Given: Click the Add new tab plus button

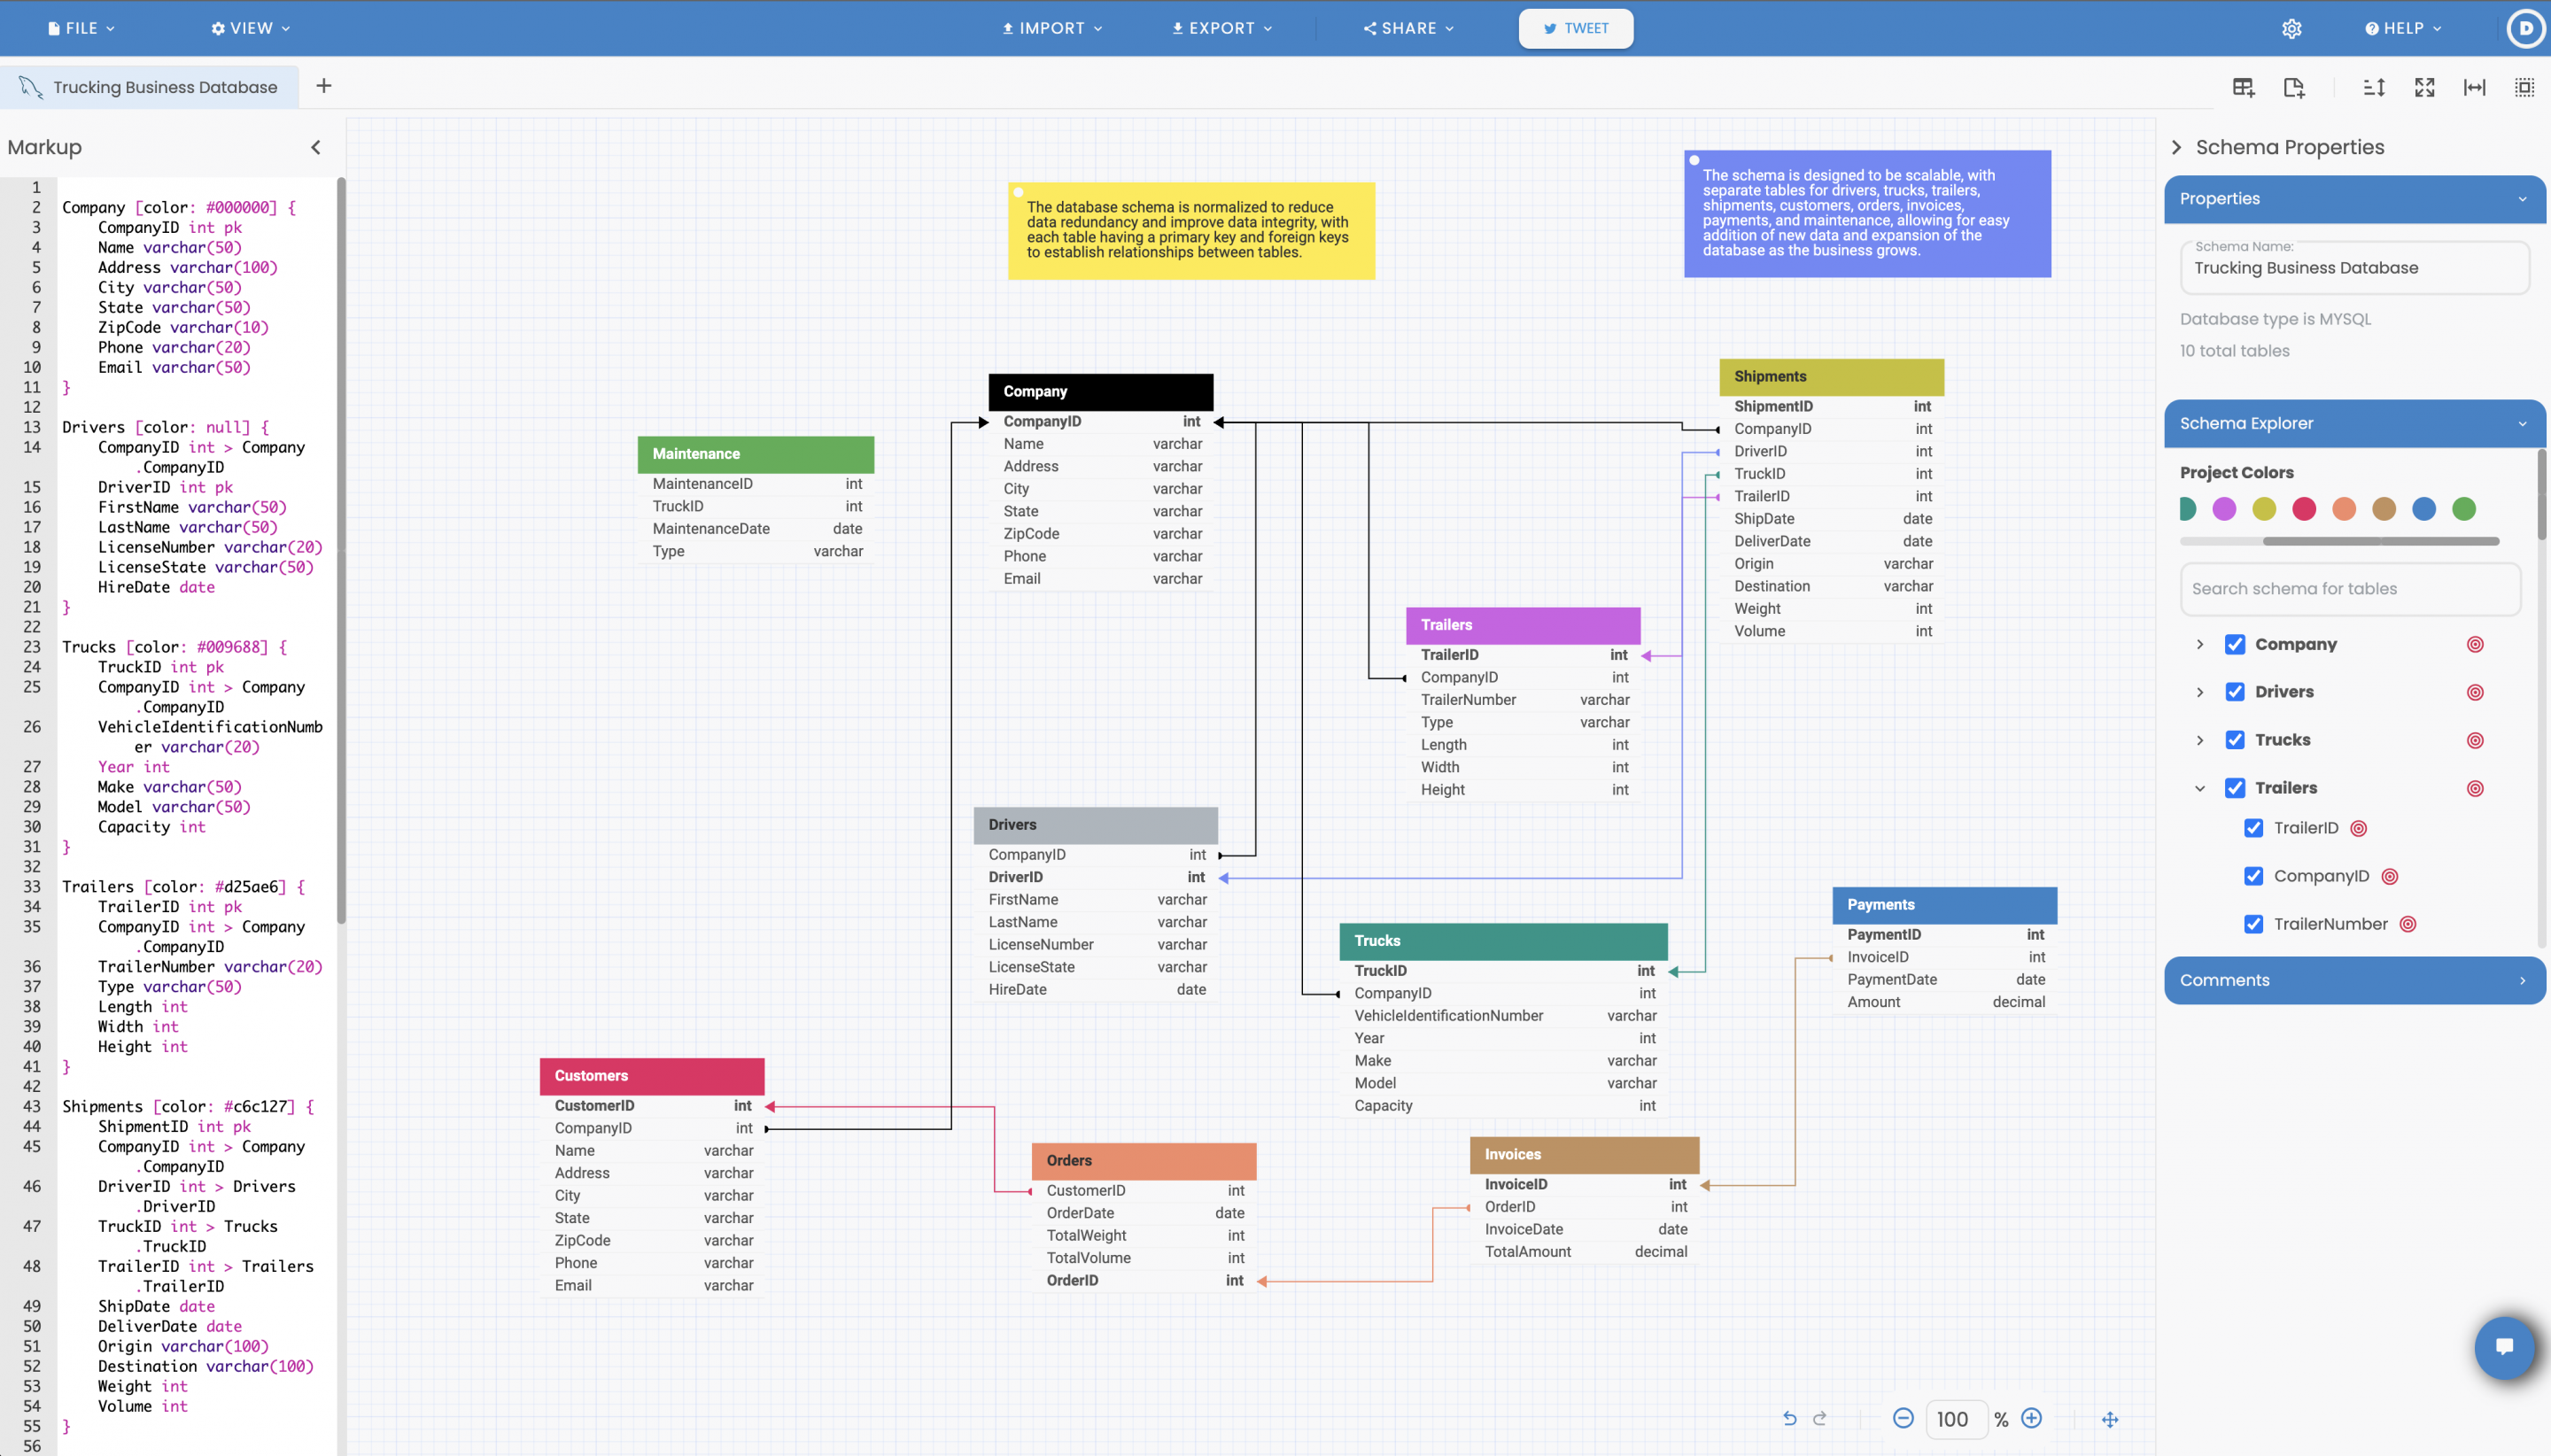Looking at the screenshot, I should pos(324,86).
